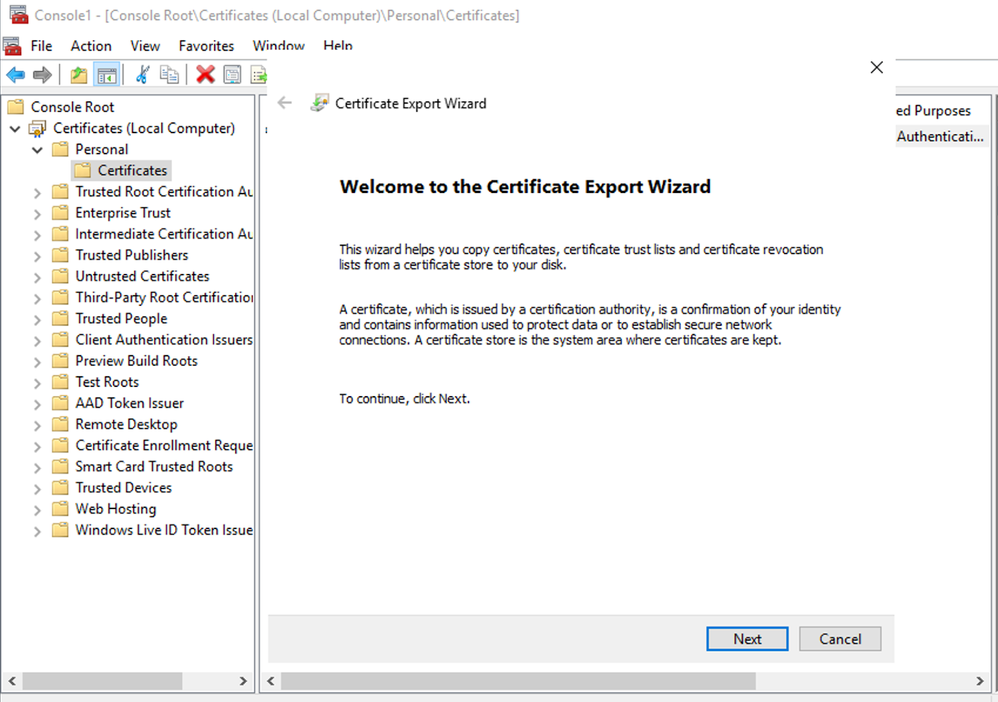Click the red Delete X icon

click(205, 75)
